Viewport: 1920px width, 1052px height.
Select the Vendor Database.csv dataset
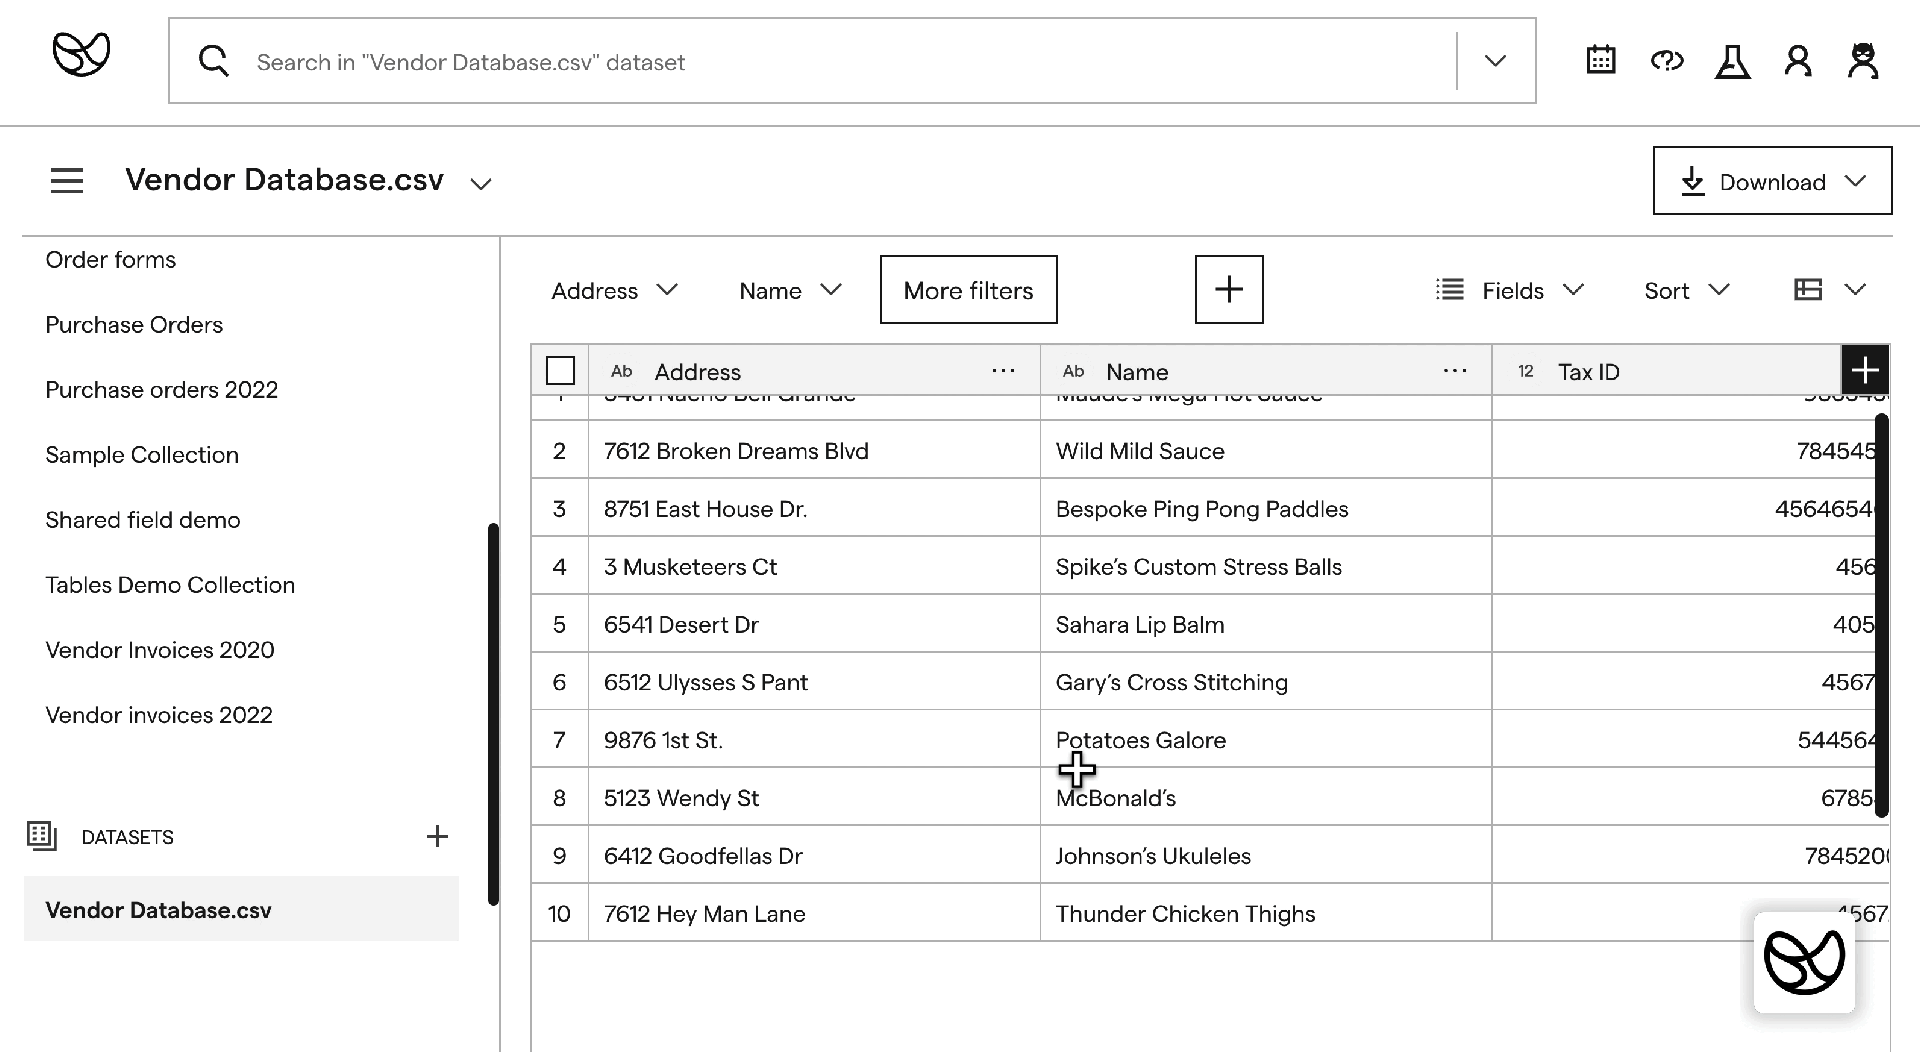(241, 909)
